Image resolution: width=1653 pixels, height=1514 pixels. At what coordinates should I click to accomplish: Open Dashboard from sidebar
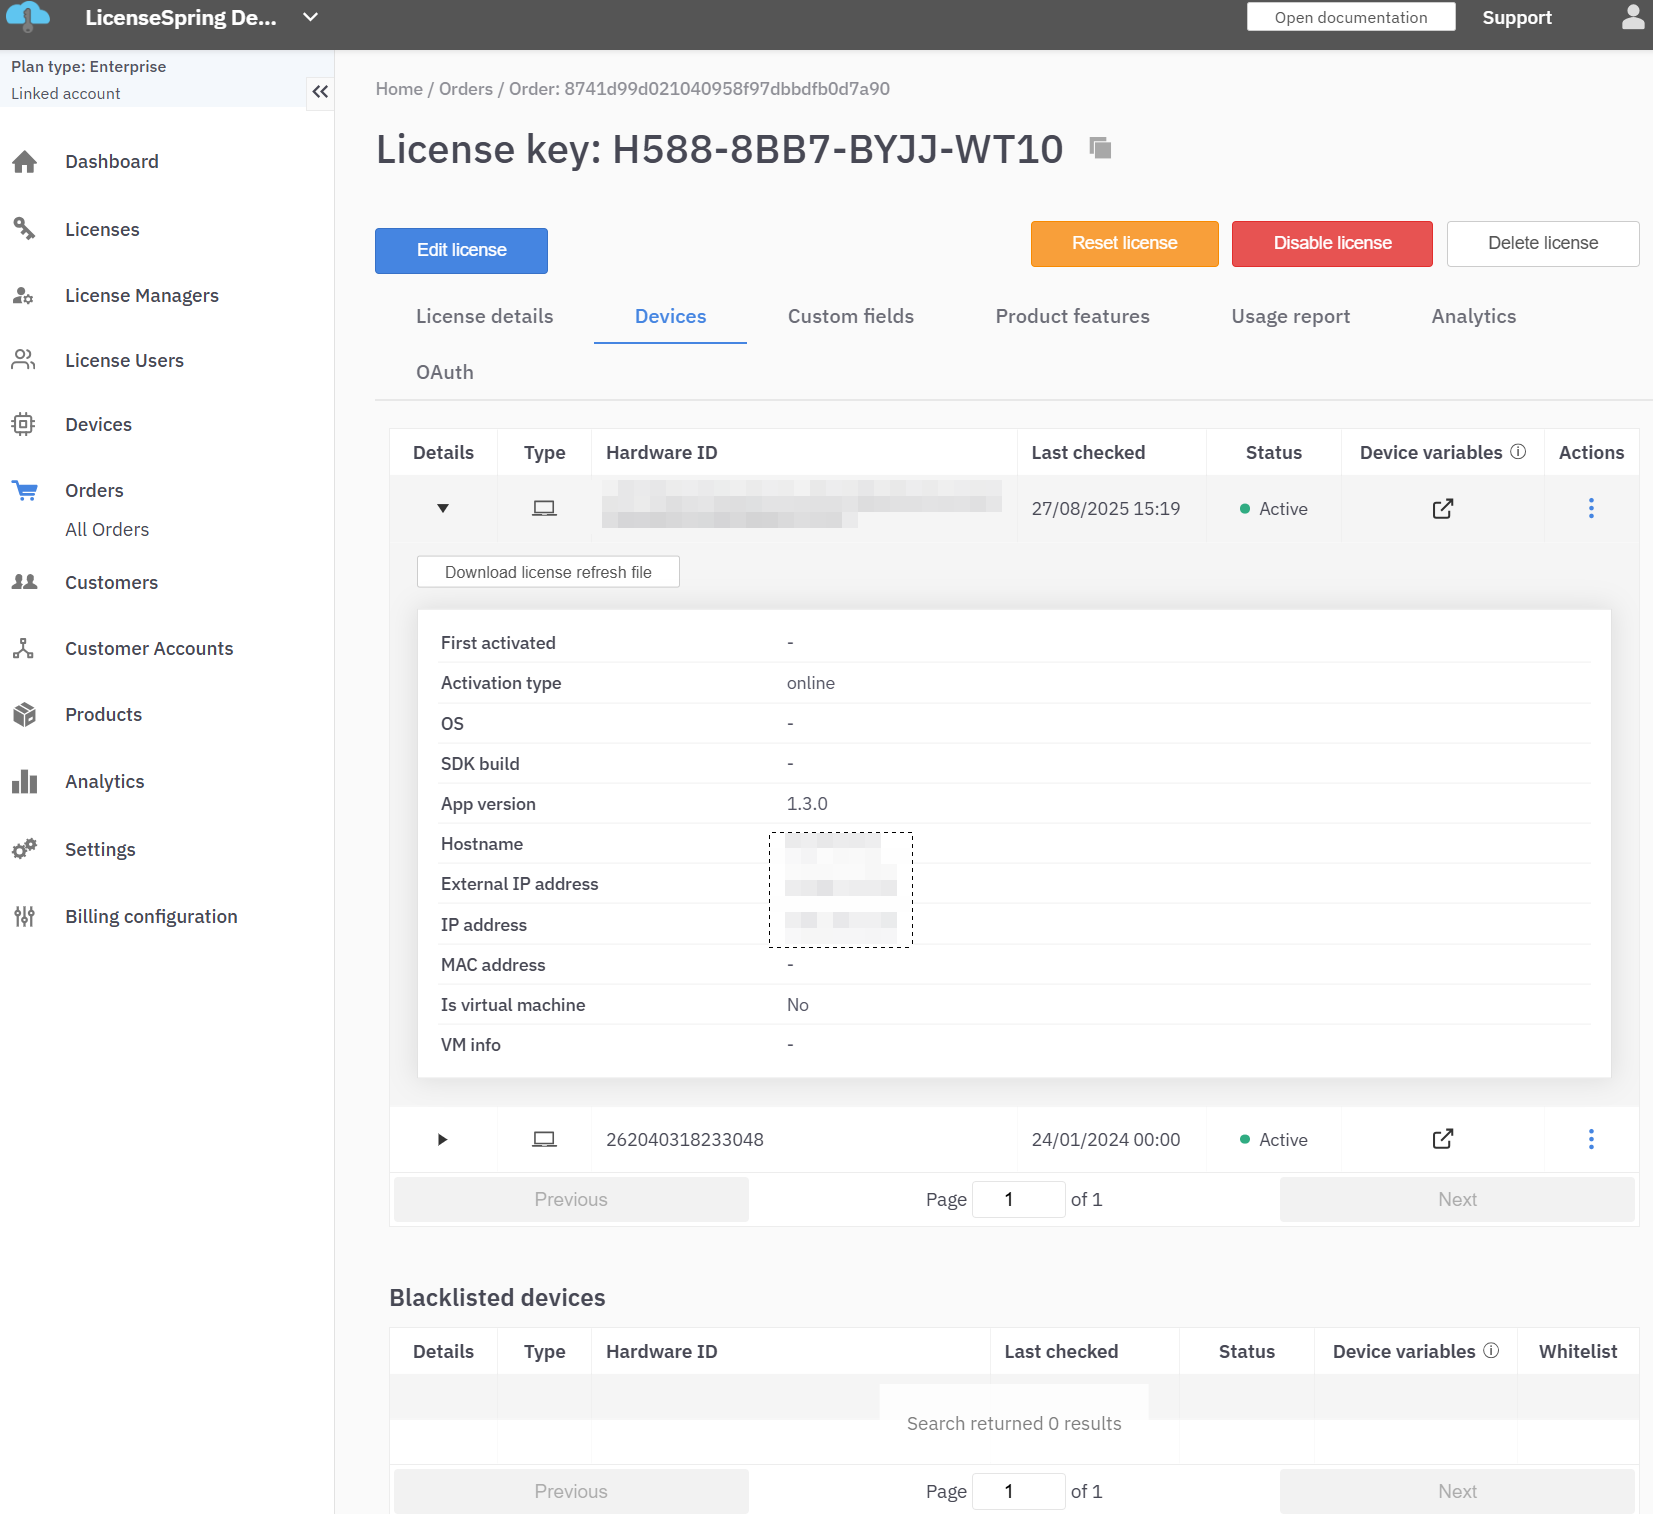tap(111, 162)
